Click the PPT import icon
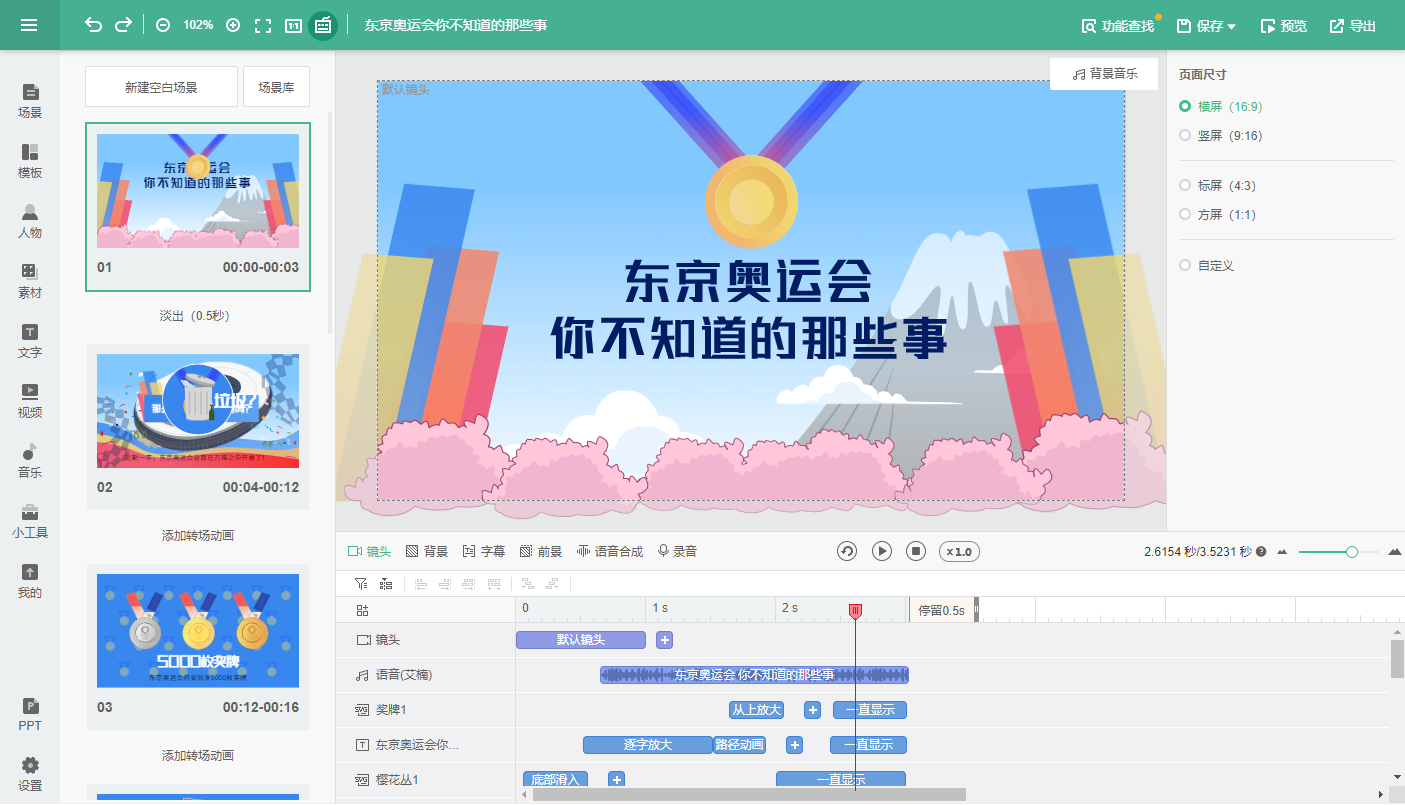 tap(30, 714)
